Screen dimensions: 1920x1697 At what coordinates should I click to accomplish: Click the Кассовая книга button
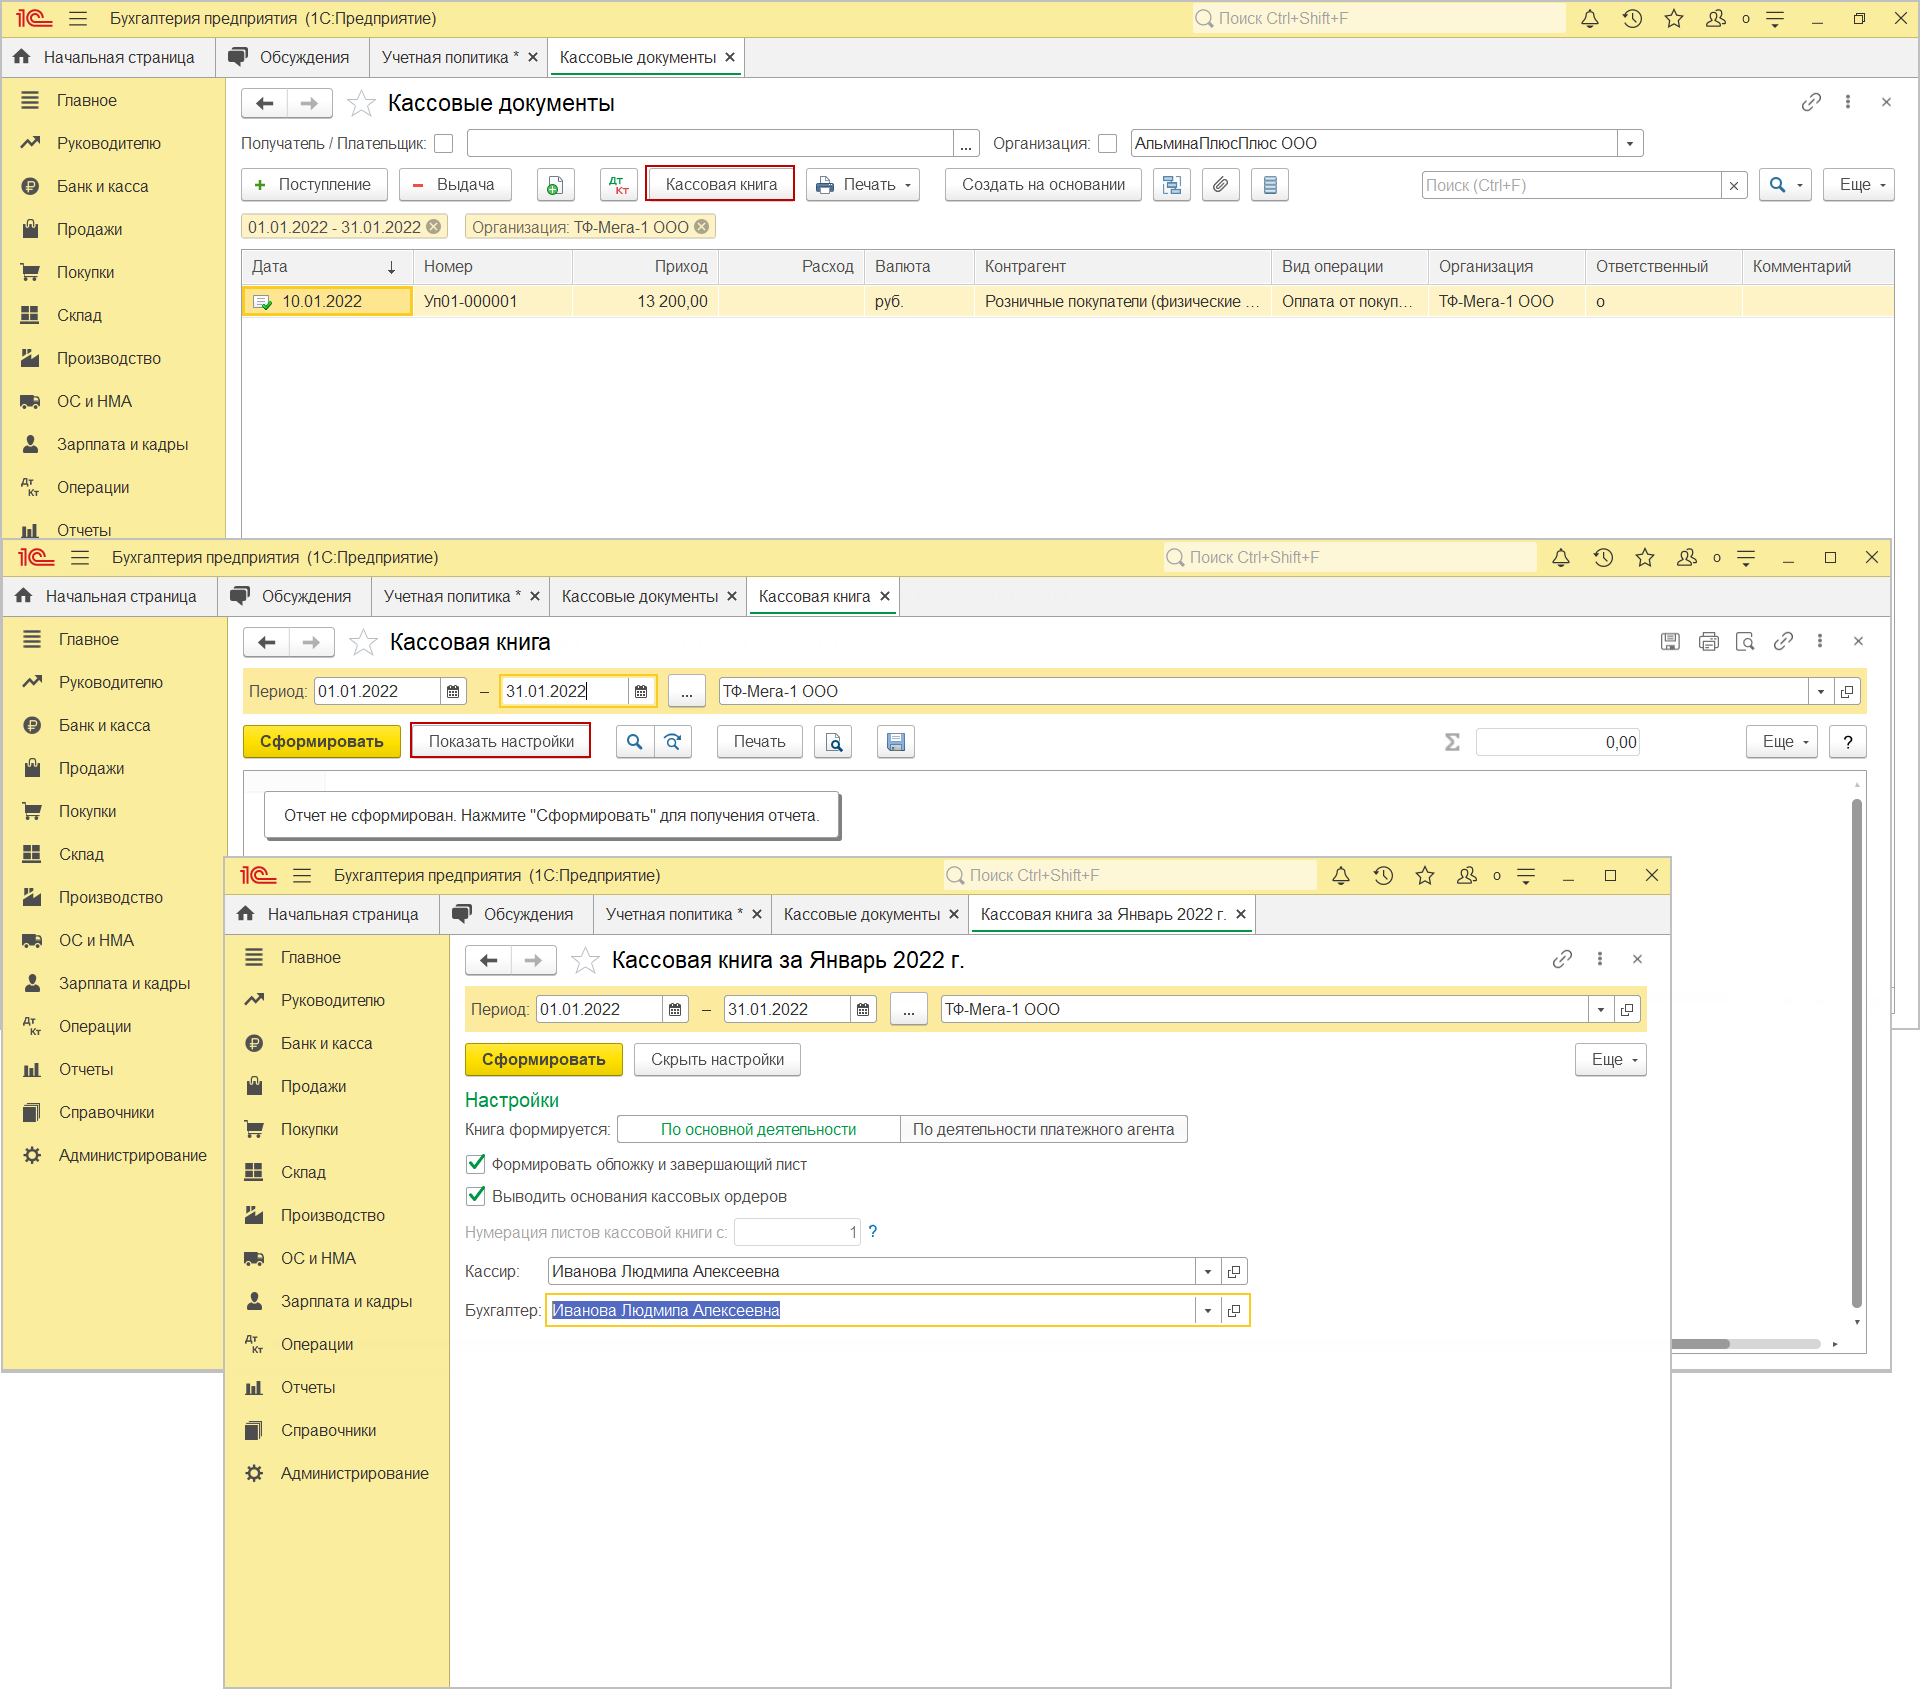coord(720,185)
